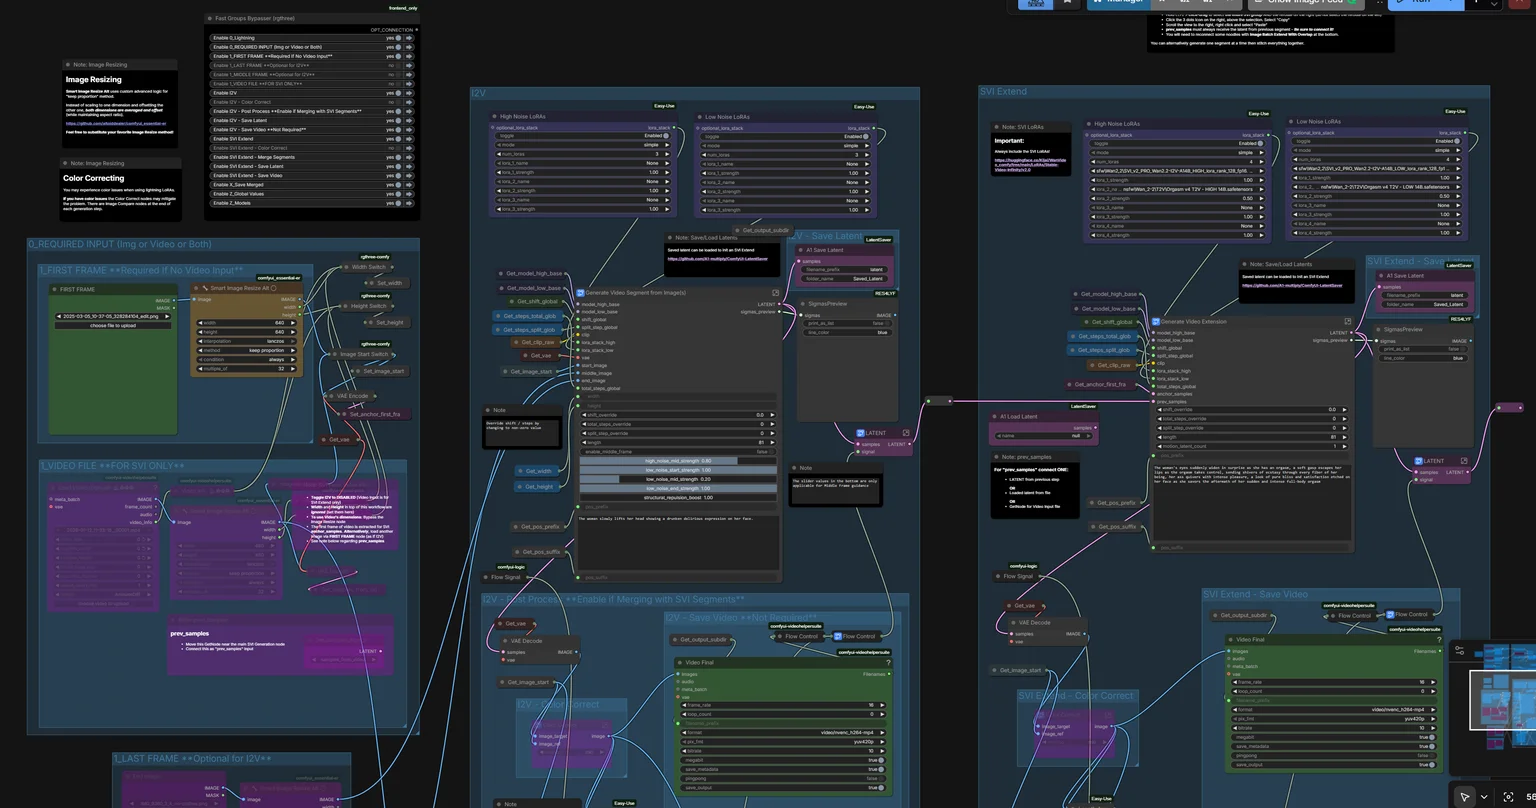1536x808 pixels.
Task: Click the arrow beside Enable I2V - Save Latent
Action: click(409, 120)
